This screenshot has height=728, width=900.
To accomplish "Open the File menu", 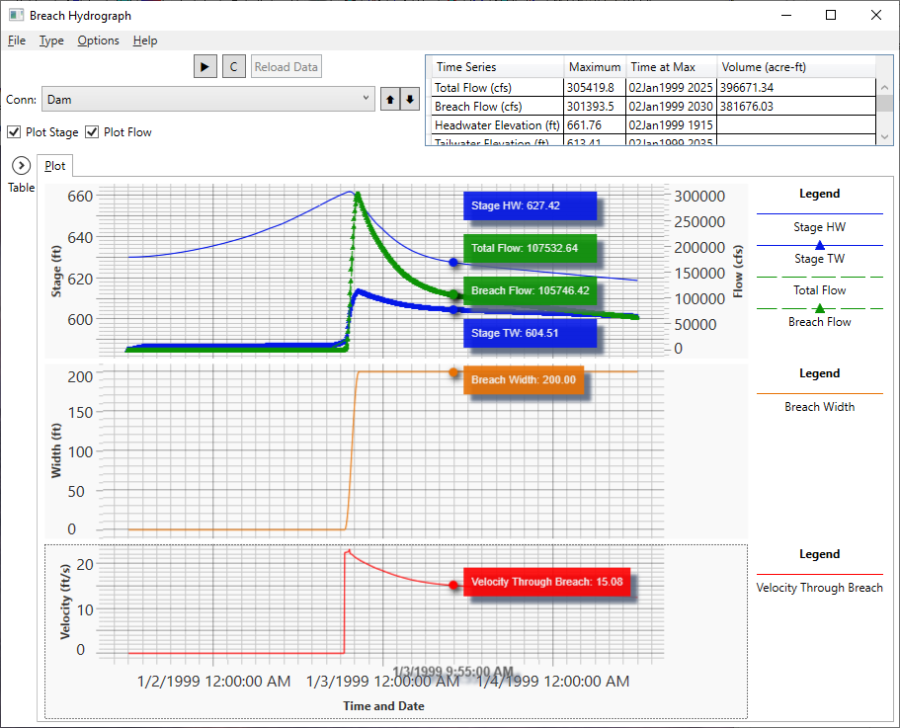I will click(x=17, y=41).
